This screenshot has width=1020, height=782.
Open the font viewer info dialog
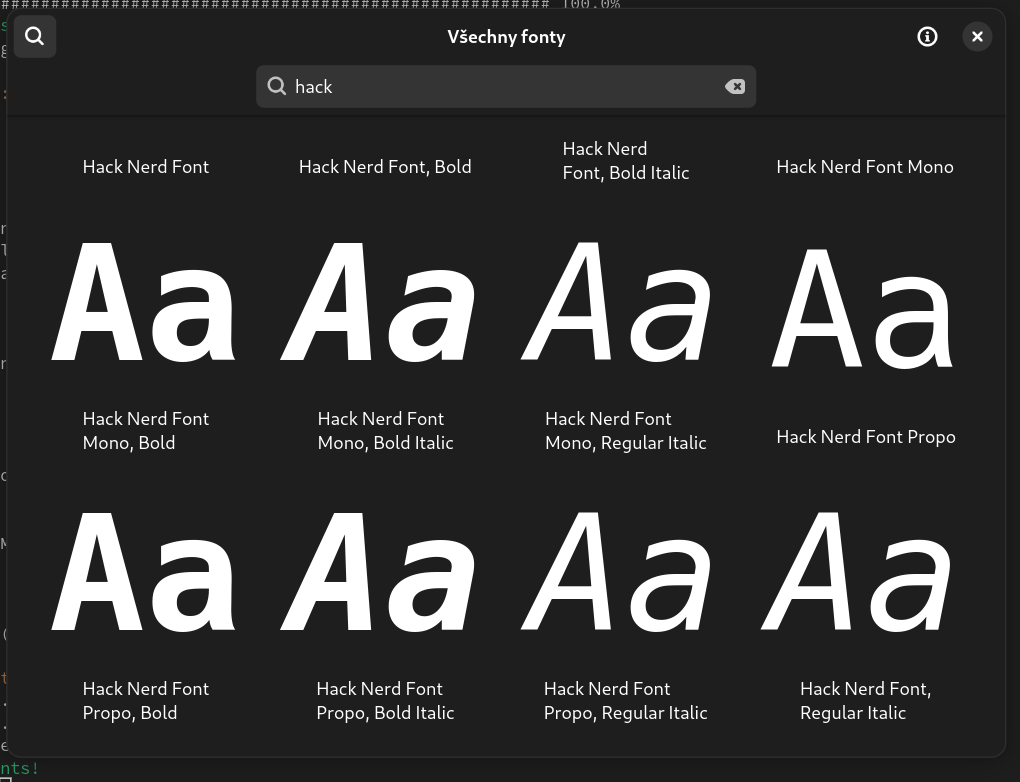click(x=927, y=37)
